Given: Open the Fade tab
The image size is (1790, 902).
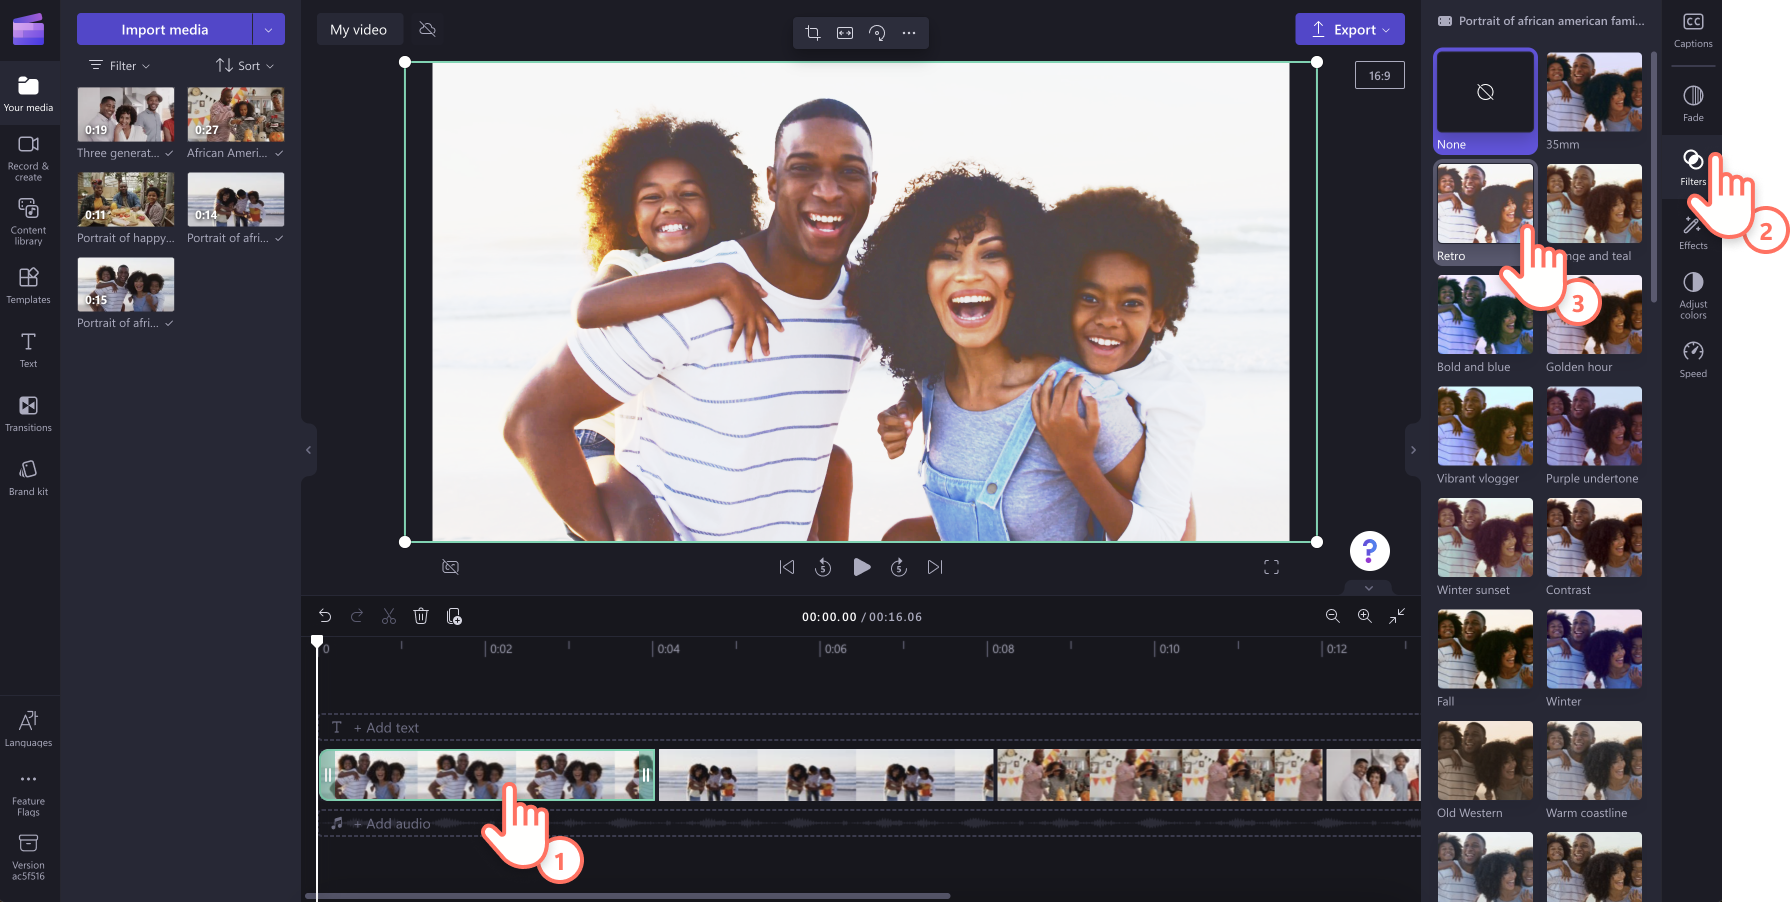Looking at the screenshot, I should [x=1693, y=103].
